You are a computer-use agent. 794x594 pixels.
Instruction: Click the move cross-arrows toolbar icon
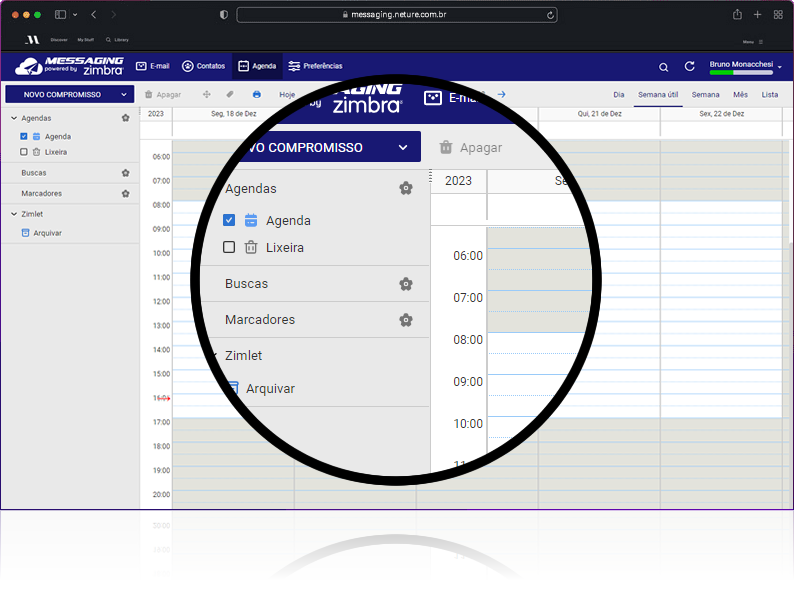pyautogui.click(x=207, y=94)
